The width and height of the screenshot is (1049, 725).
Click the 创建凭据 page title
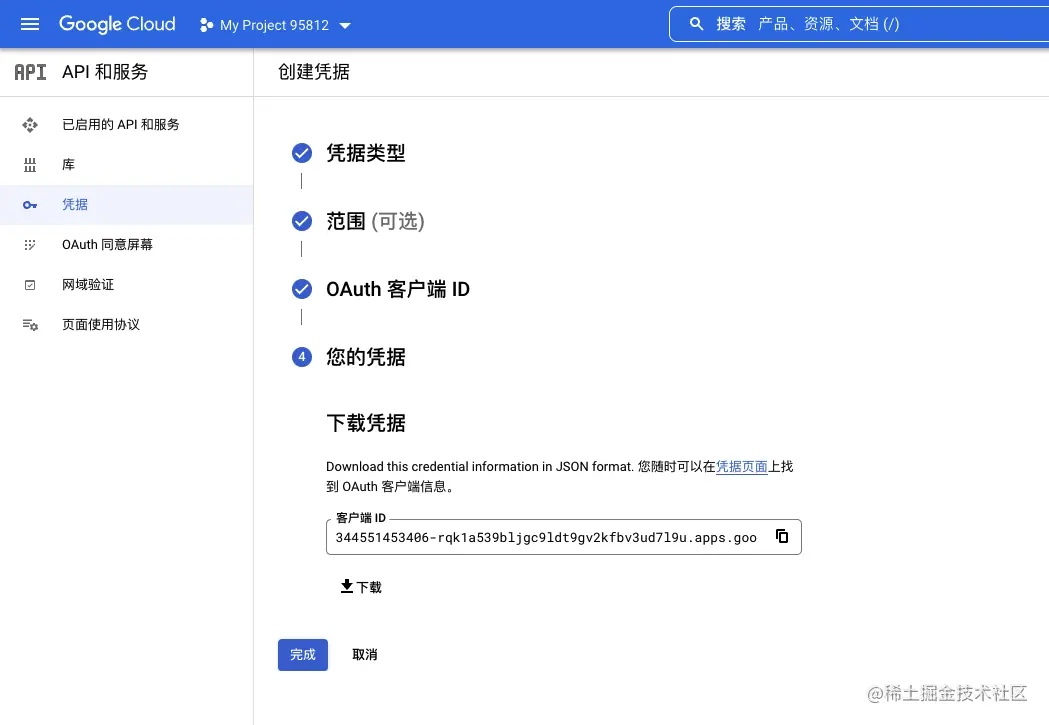[x=314, y=72]
